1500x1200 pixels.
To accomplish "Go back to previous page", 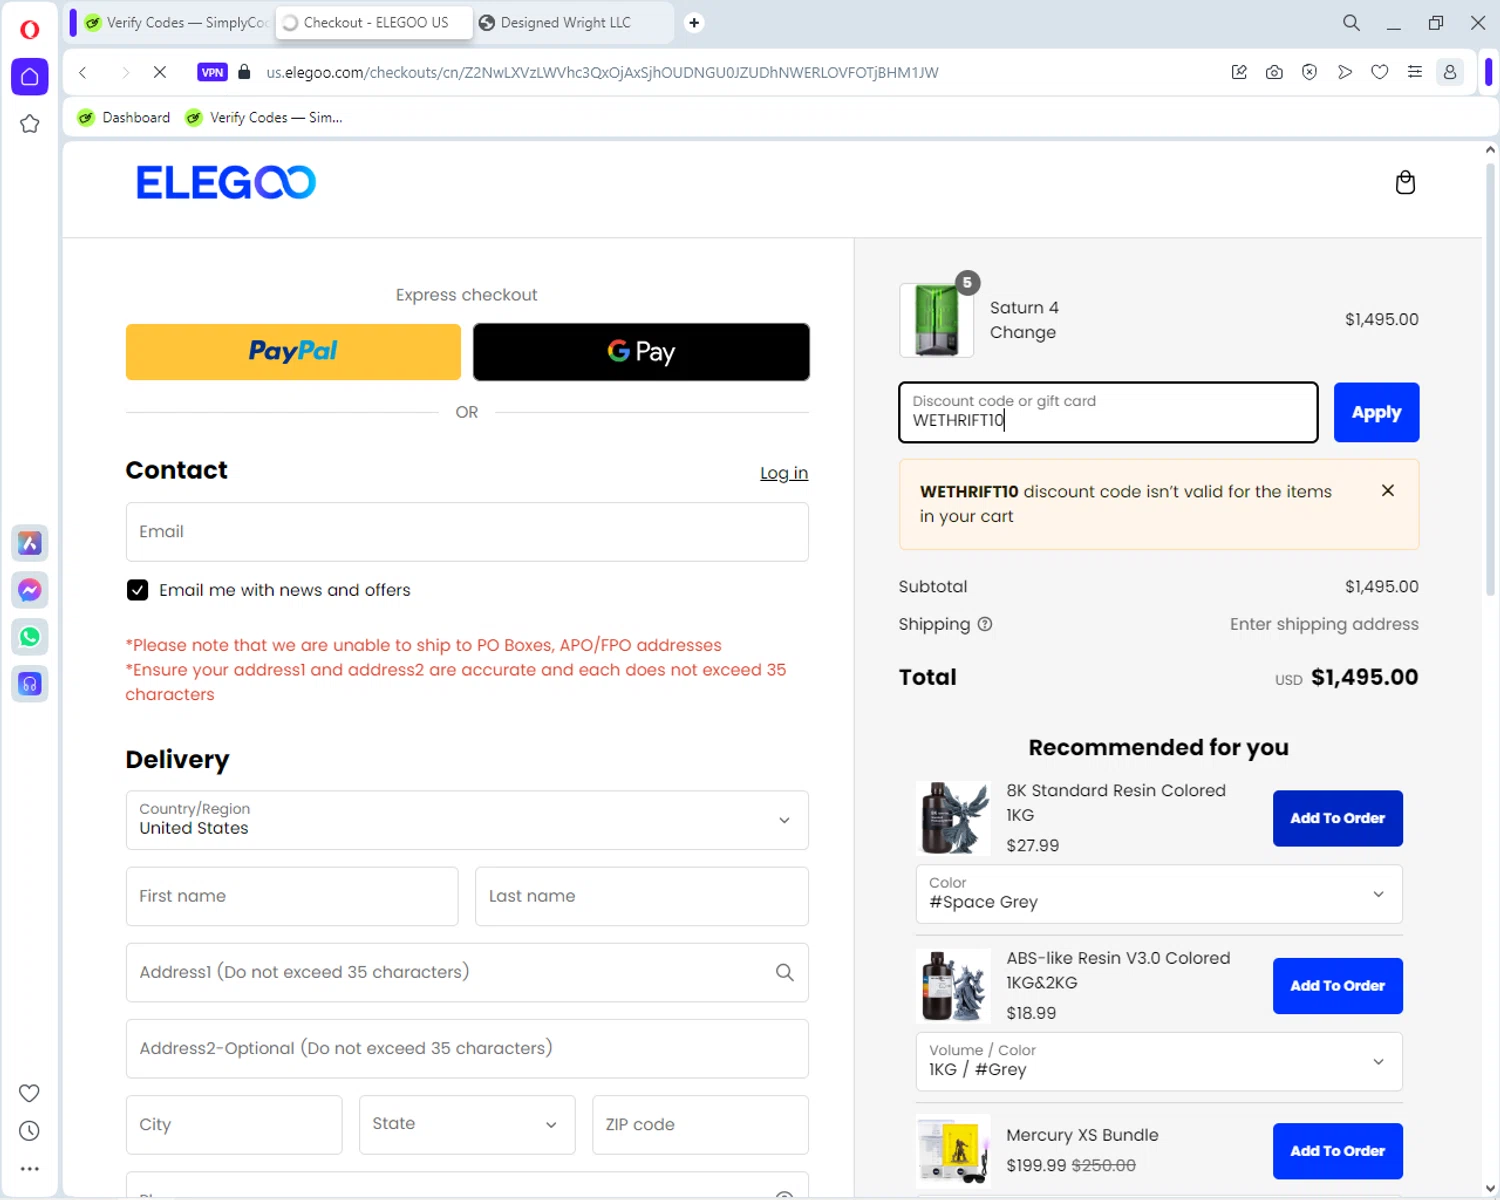I will pos(83,72).
